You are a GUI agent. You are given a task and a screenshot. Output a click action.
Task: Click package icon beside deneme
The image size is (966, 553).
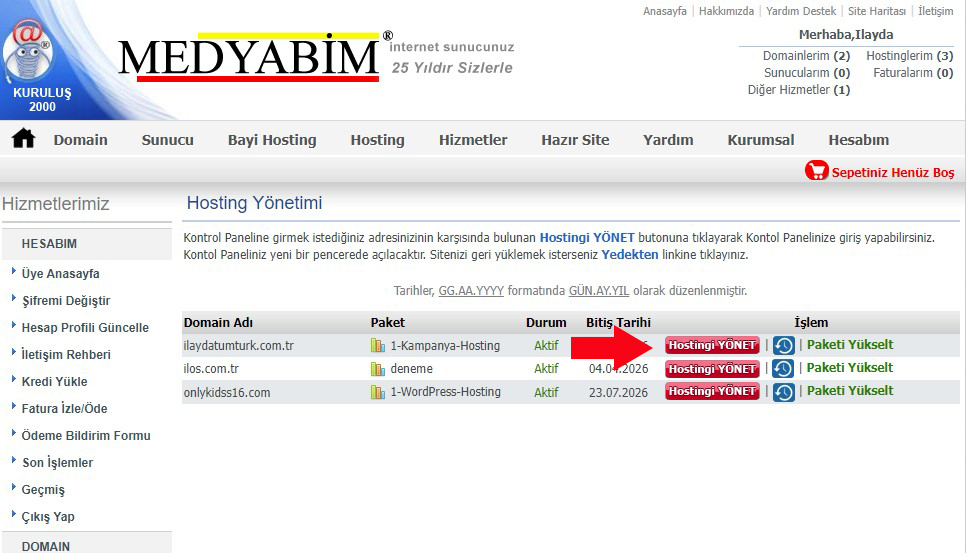(378, 369)
